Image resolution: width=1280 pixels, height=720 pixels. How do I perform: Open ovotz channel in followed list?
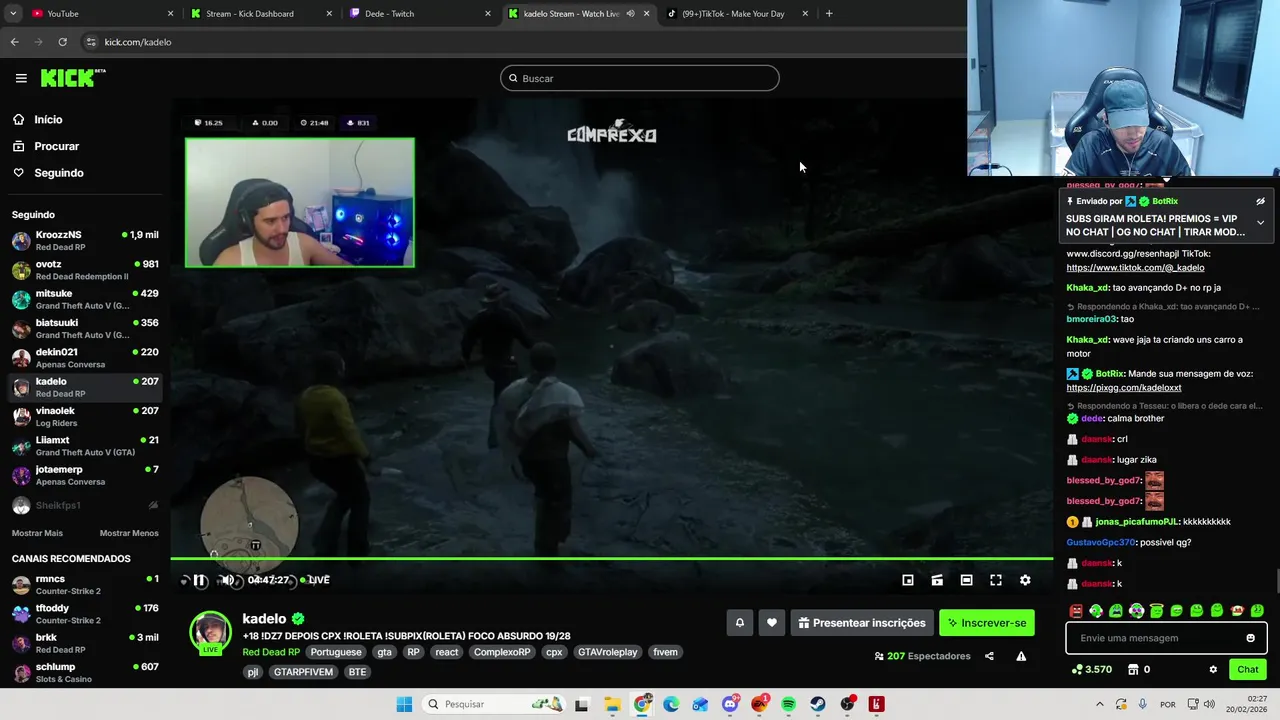[x=84, y=270]
